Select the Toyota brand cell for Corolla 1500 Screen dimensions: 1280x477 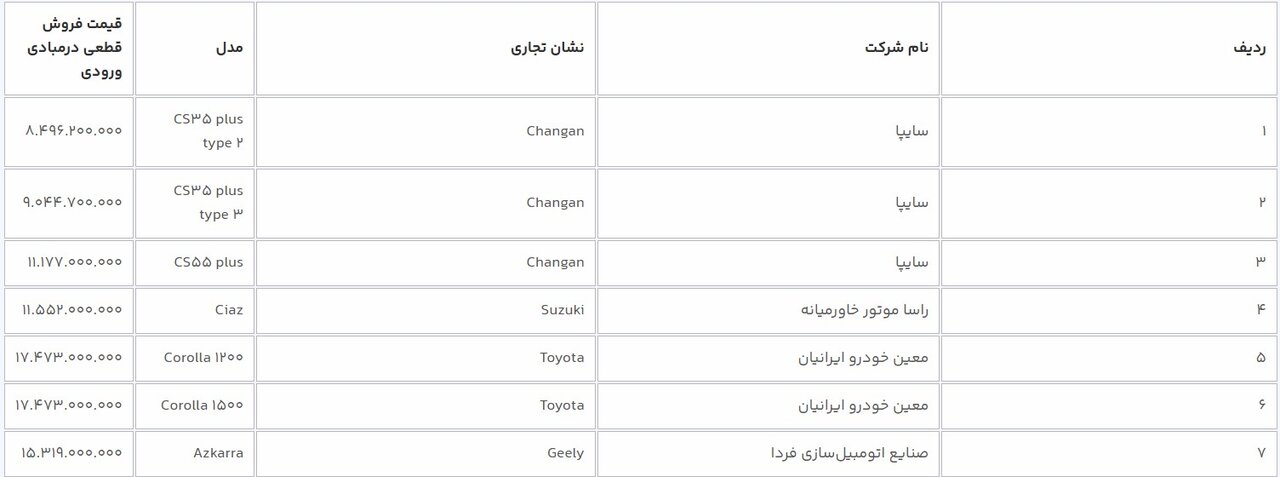click(561, 405)
